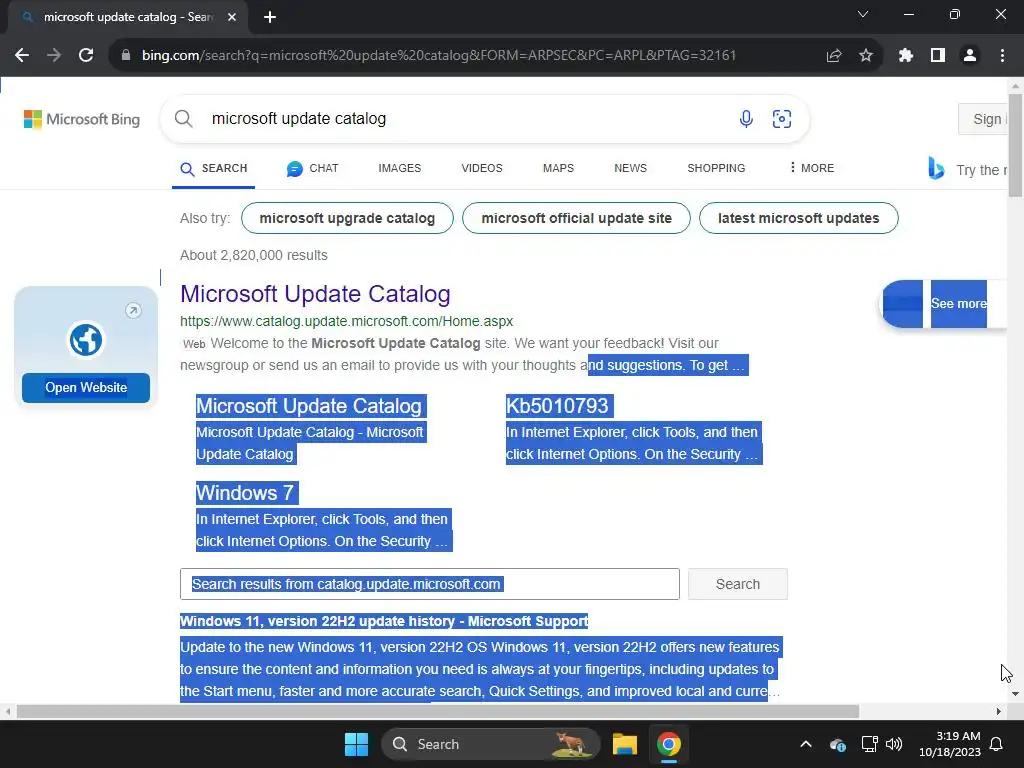The width and height of the screenshot is (1024, 768).
Task: Click the small arrow icon on website card
Action: coord(133,311)
